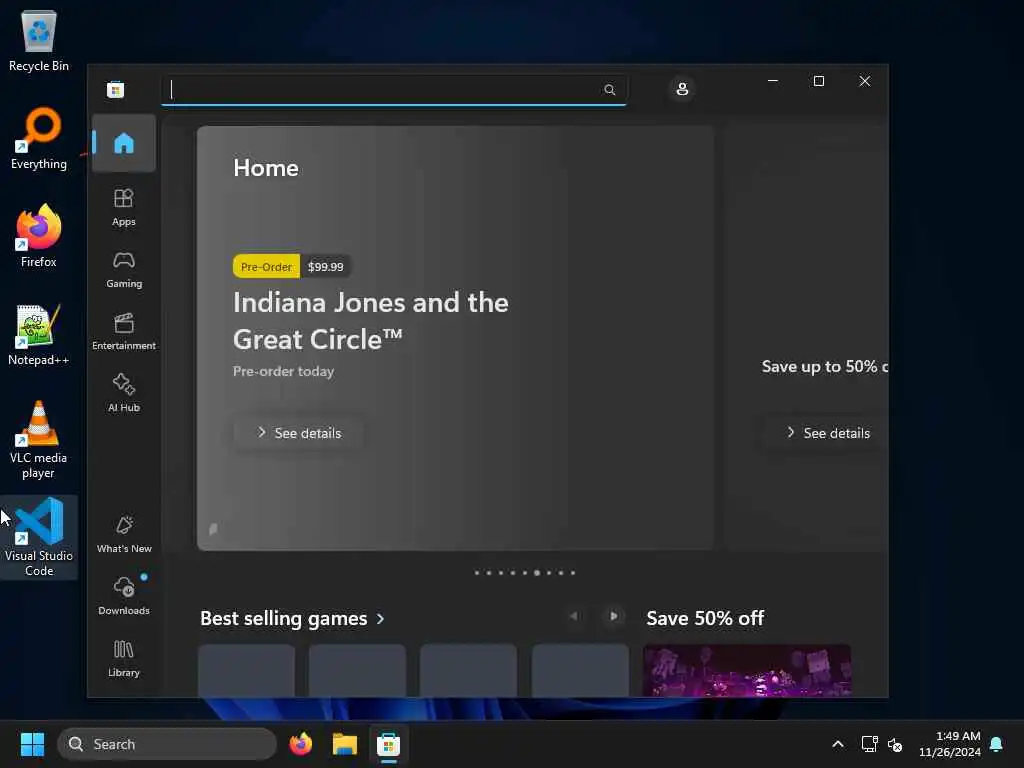Select the first carousel page dot

477,573
